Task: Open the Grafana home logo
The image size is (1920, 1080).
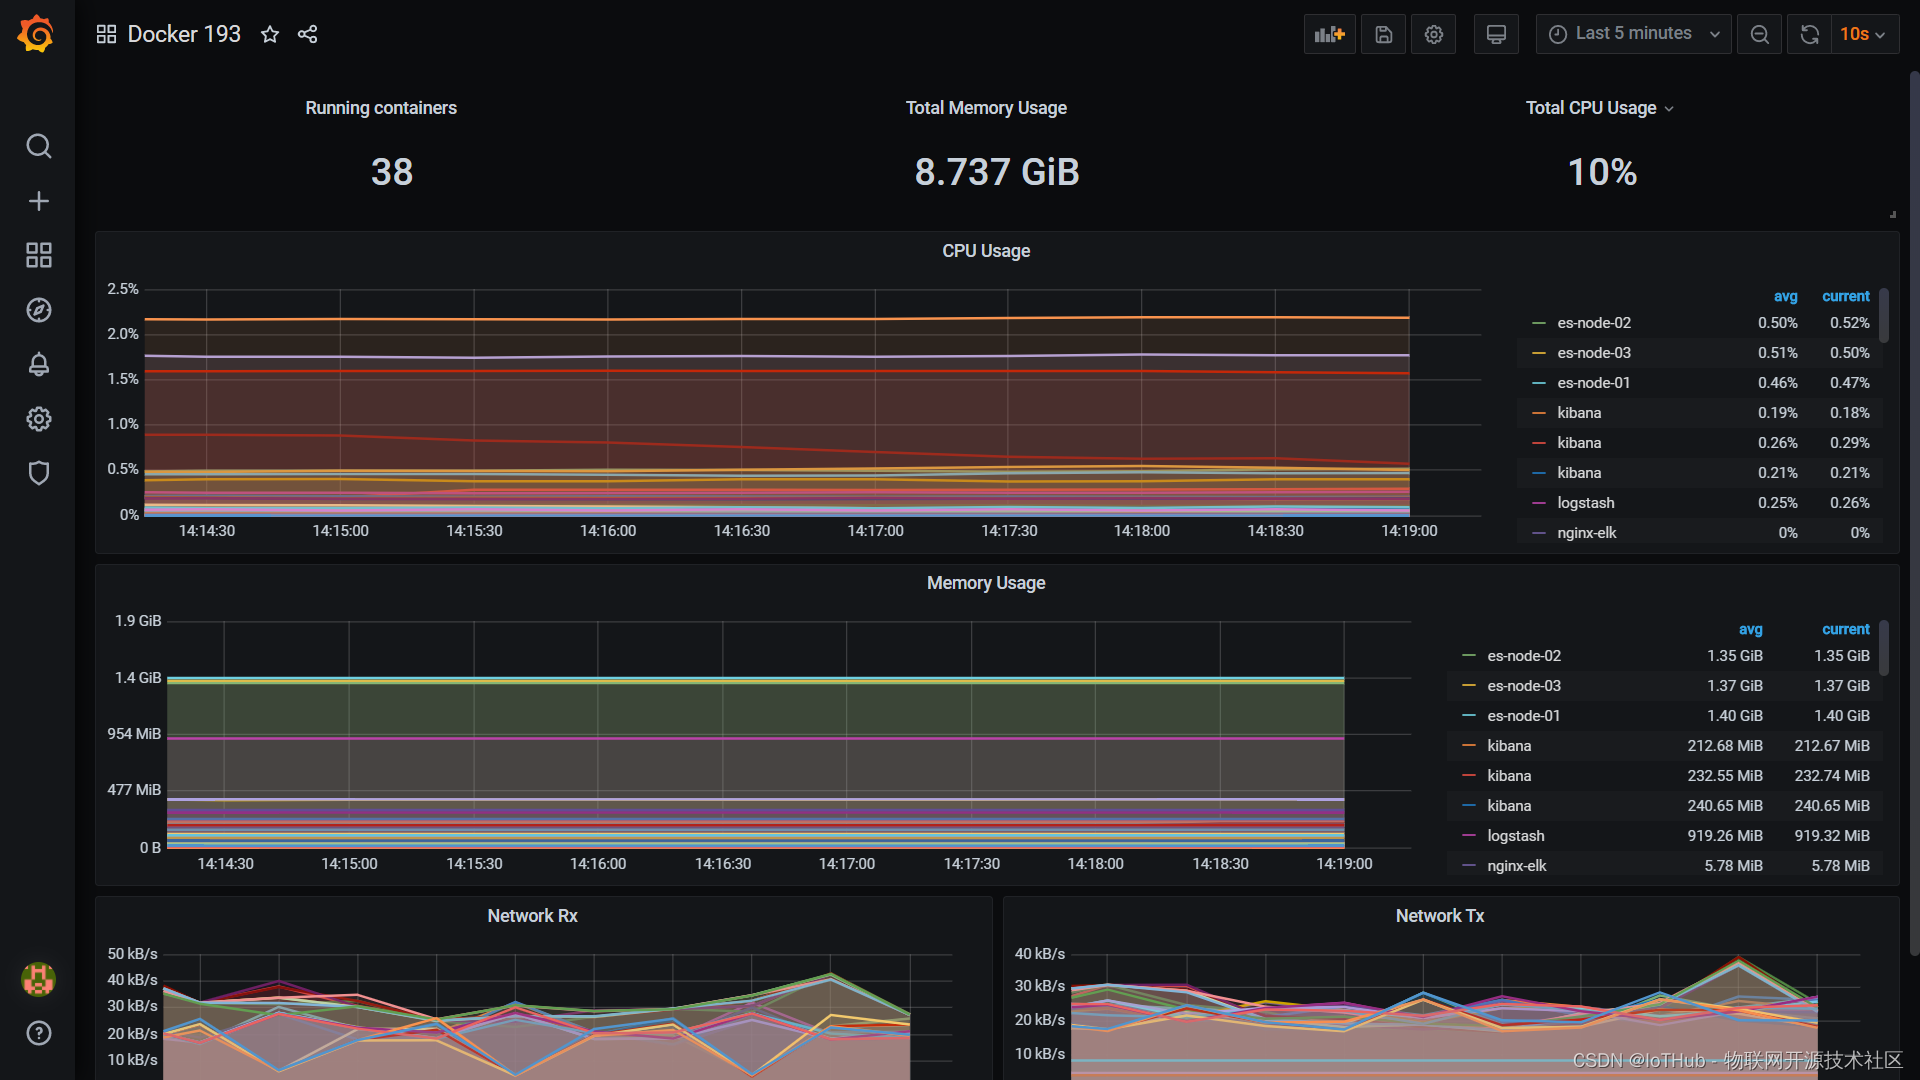Action: pyautogui.click(x=37, y=34)
